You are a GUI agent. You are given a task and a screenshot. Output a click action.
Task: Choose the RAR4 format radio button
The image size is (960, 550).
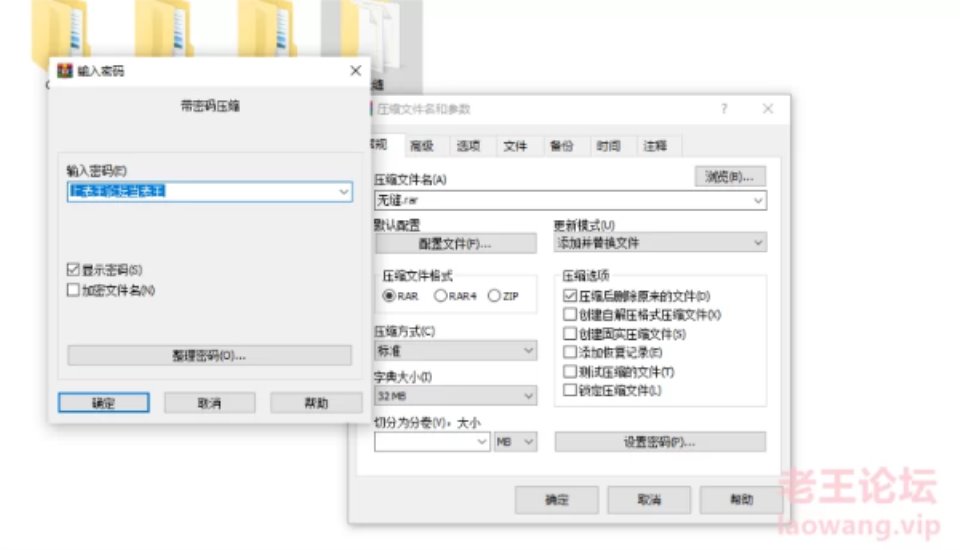pos(440,296)
